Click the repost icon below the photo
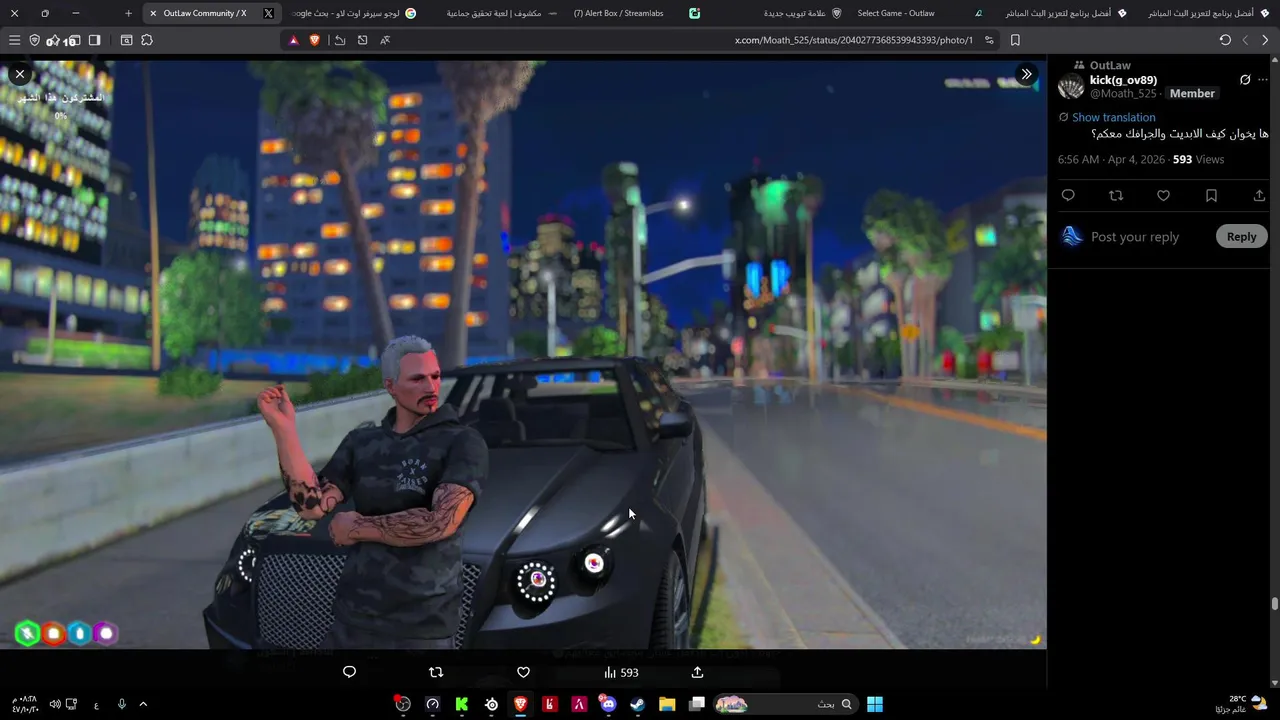 (436, 672)
